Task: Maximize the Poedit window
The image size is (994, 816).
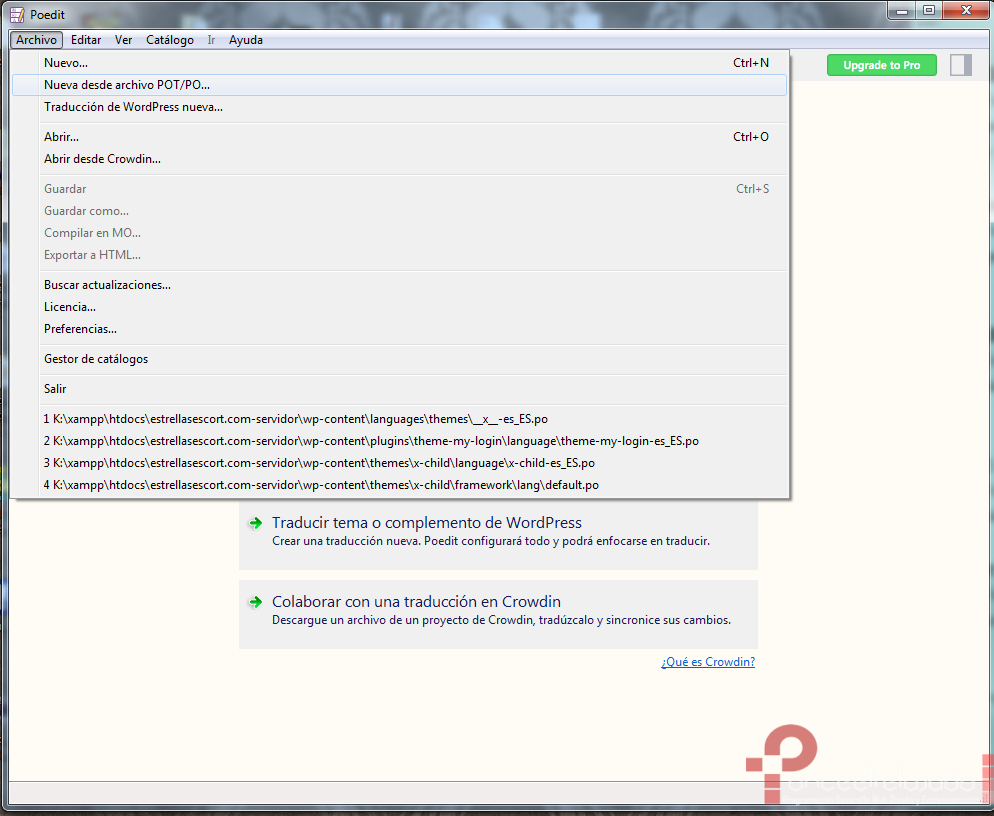Action: (x=929, y=11)
